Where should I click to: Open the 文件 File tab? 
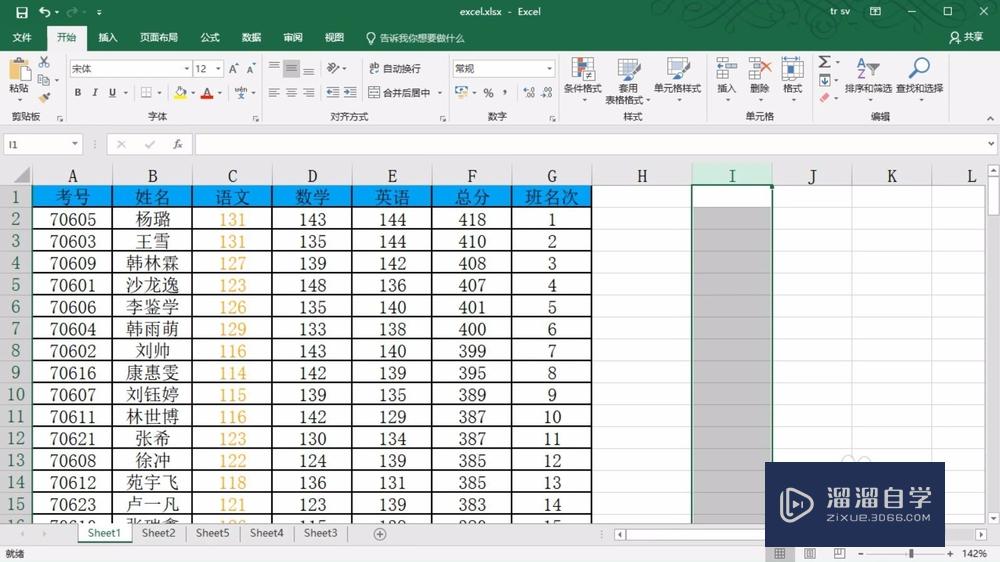click(x=22, y=38)
